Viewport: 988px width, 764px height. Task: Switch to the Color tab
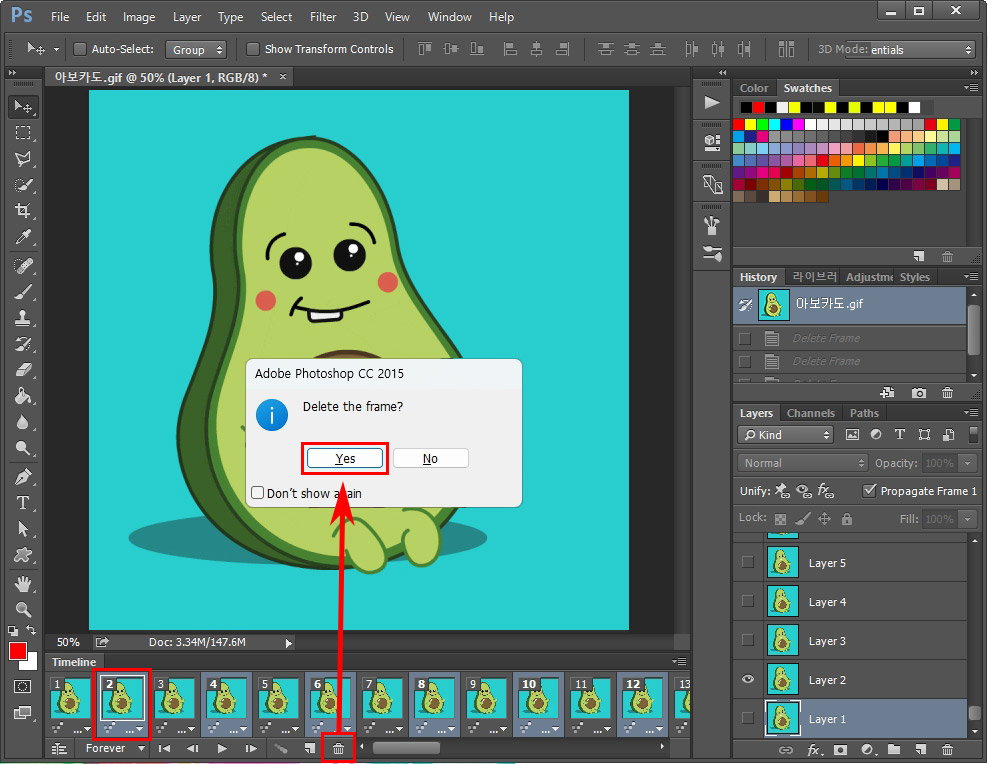click(x=754, y=88)
